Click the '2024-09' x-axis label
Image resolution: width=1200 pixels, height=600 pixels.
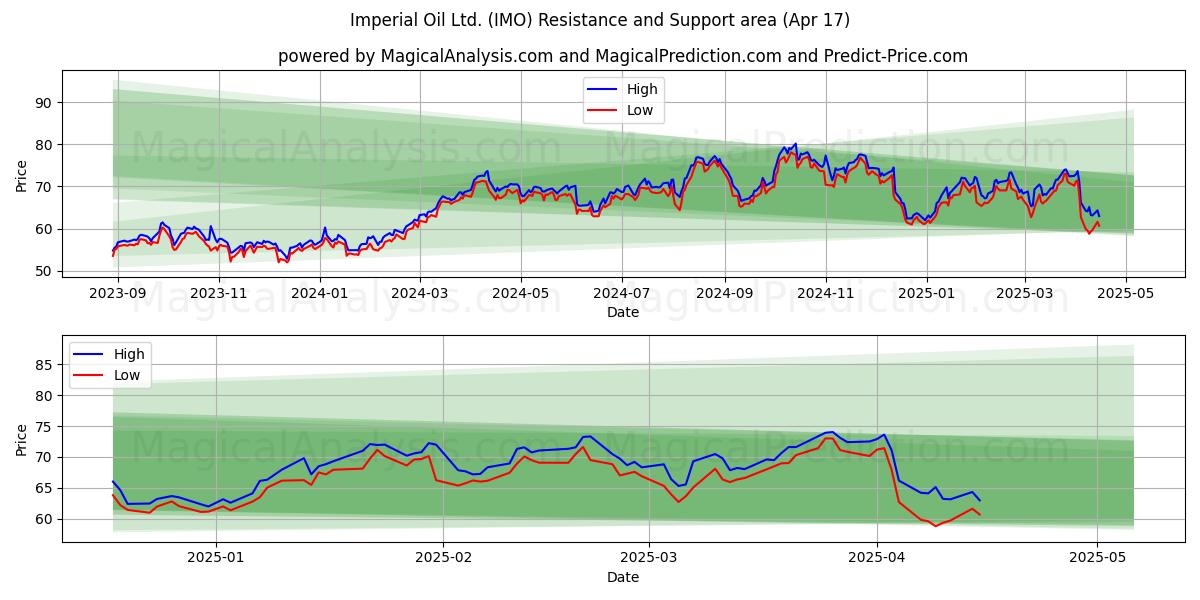[725, 295]
